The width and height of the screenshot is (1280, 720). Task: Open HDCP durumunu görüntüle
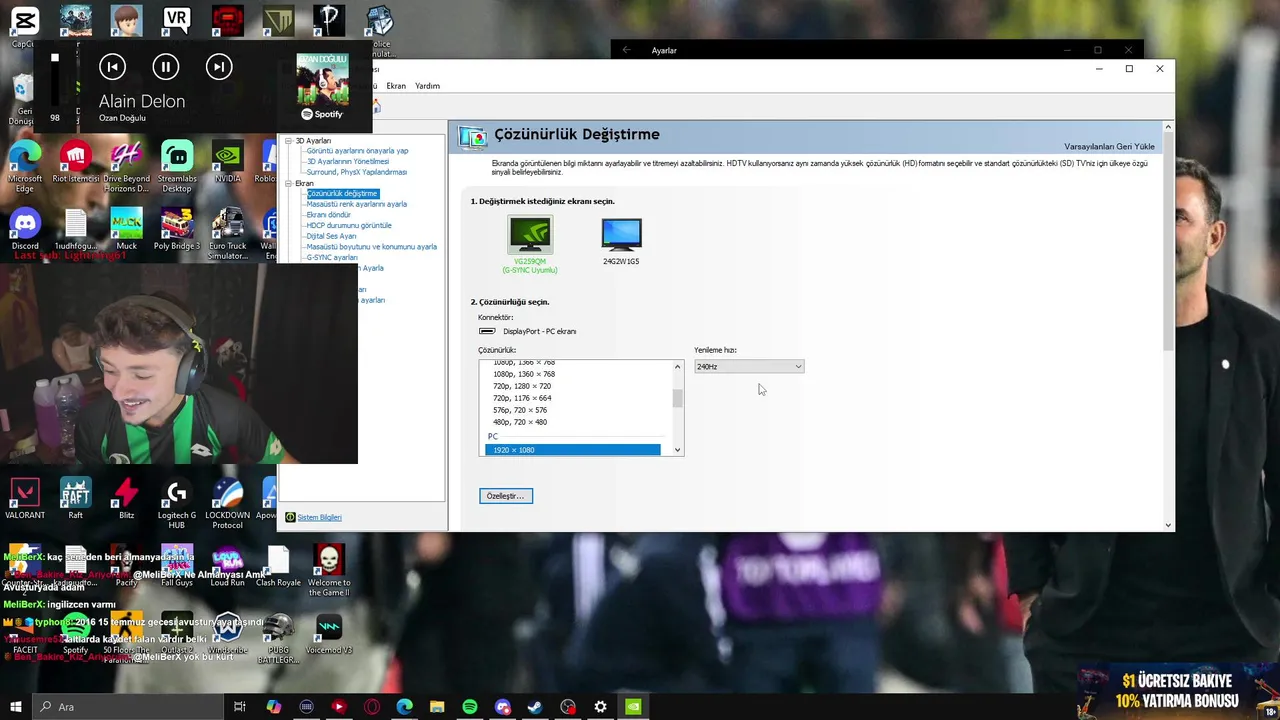349,225
